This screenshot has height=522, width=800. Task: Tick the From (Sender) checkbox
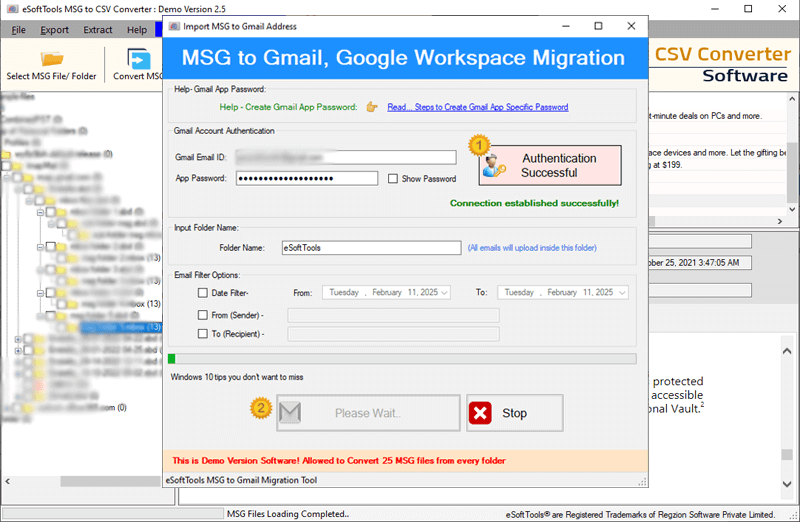[203, 315]
